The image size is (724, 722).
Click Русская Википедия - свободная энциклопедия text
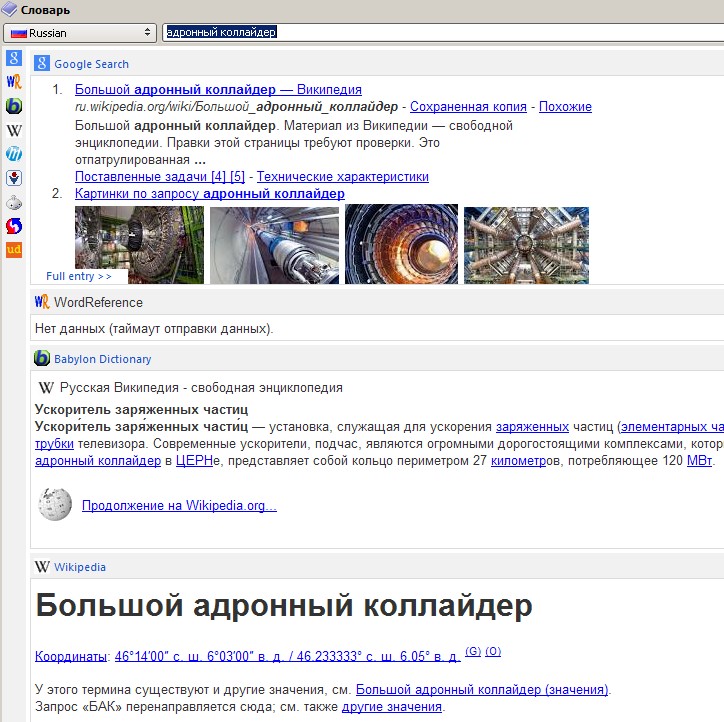coord(201,387)
